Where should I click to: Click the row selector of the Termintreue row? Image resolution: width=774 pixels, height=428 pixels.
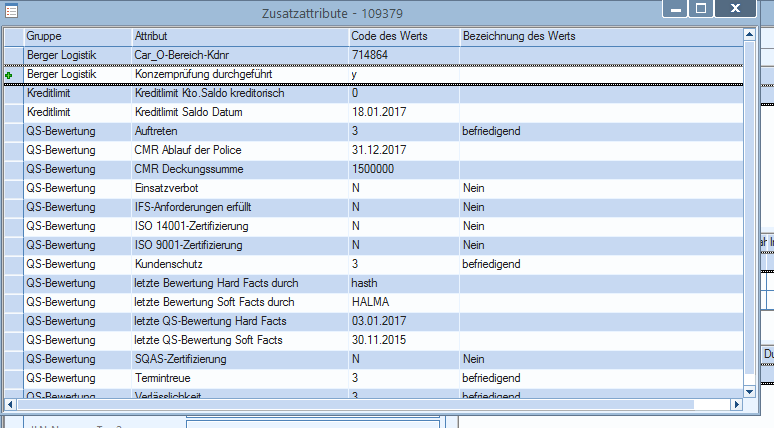pyautogui.click(x=14, y=378)
